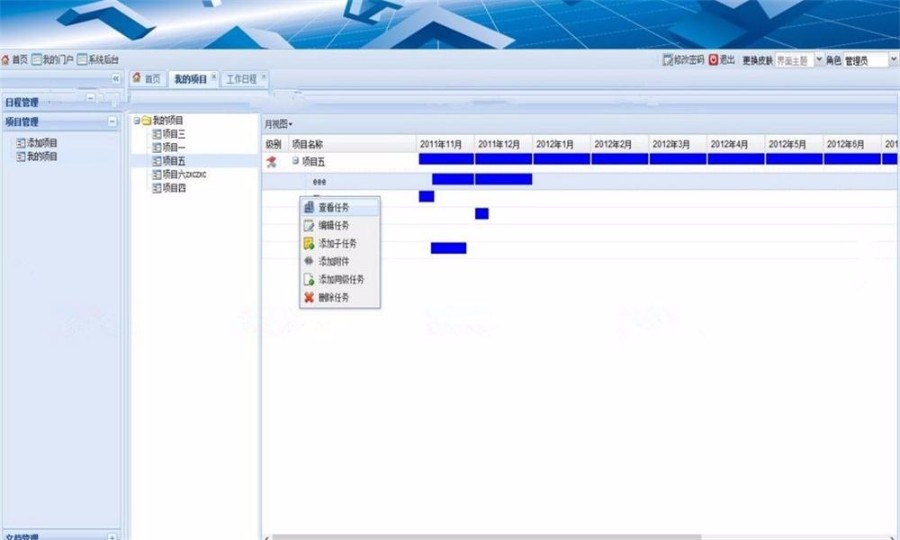Image resolution: width=900 pixels, height=540 pixels.
Task: Choose 添加子任务 from the context menu
Action: click(x=340, y=243)
